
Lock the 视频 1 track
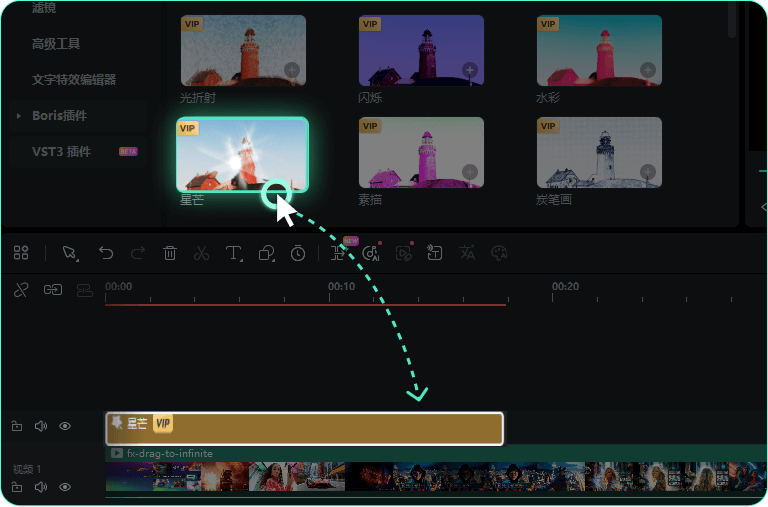click(x=17, y=487)
